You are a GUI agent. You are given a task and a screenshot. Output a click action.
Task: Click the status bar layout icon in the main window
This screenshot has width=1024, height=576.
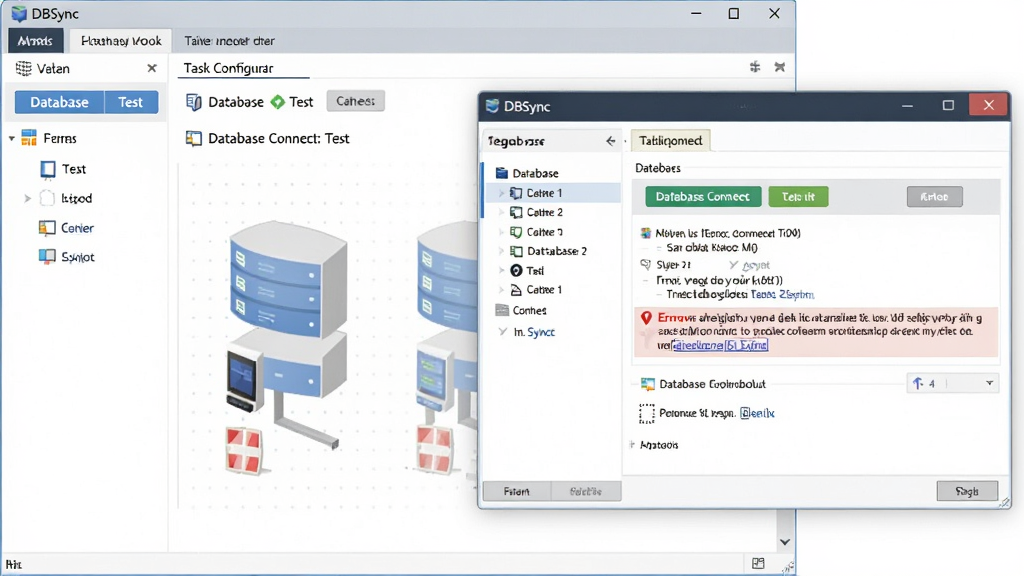(x=758, y=564)
